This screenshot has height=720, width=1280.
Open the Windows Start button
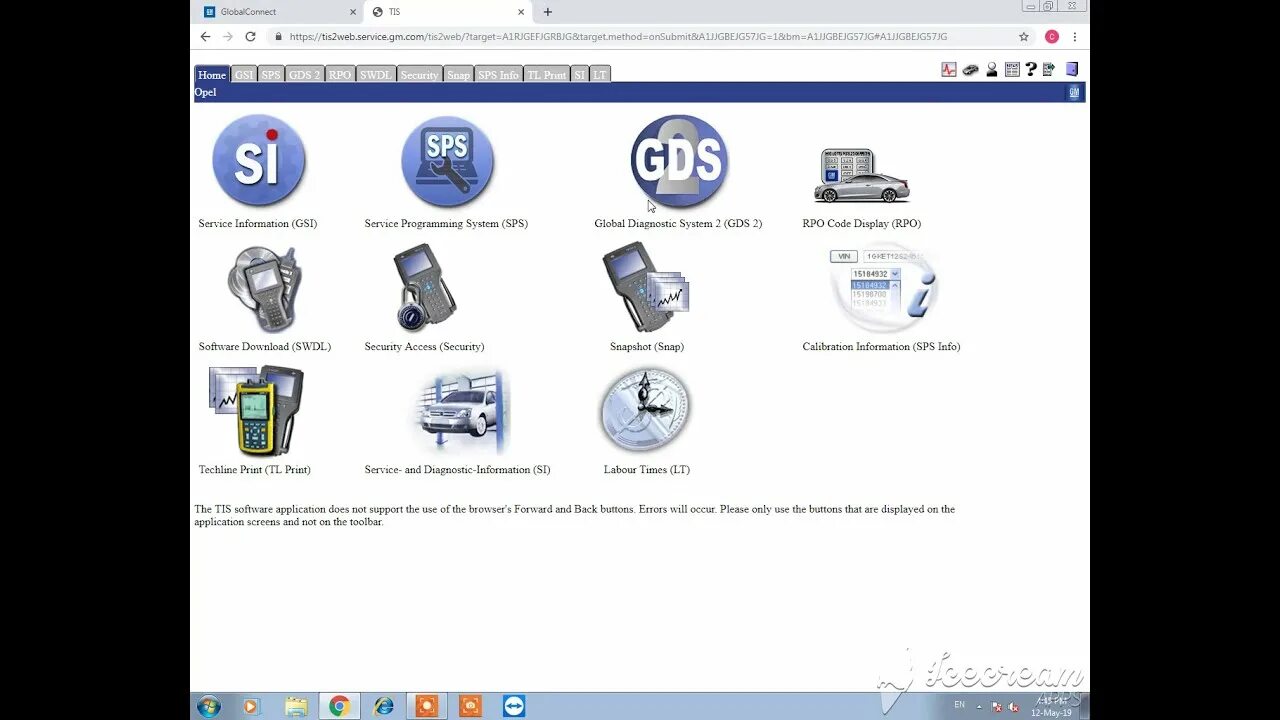[x=209, y=706]
